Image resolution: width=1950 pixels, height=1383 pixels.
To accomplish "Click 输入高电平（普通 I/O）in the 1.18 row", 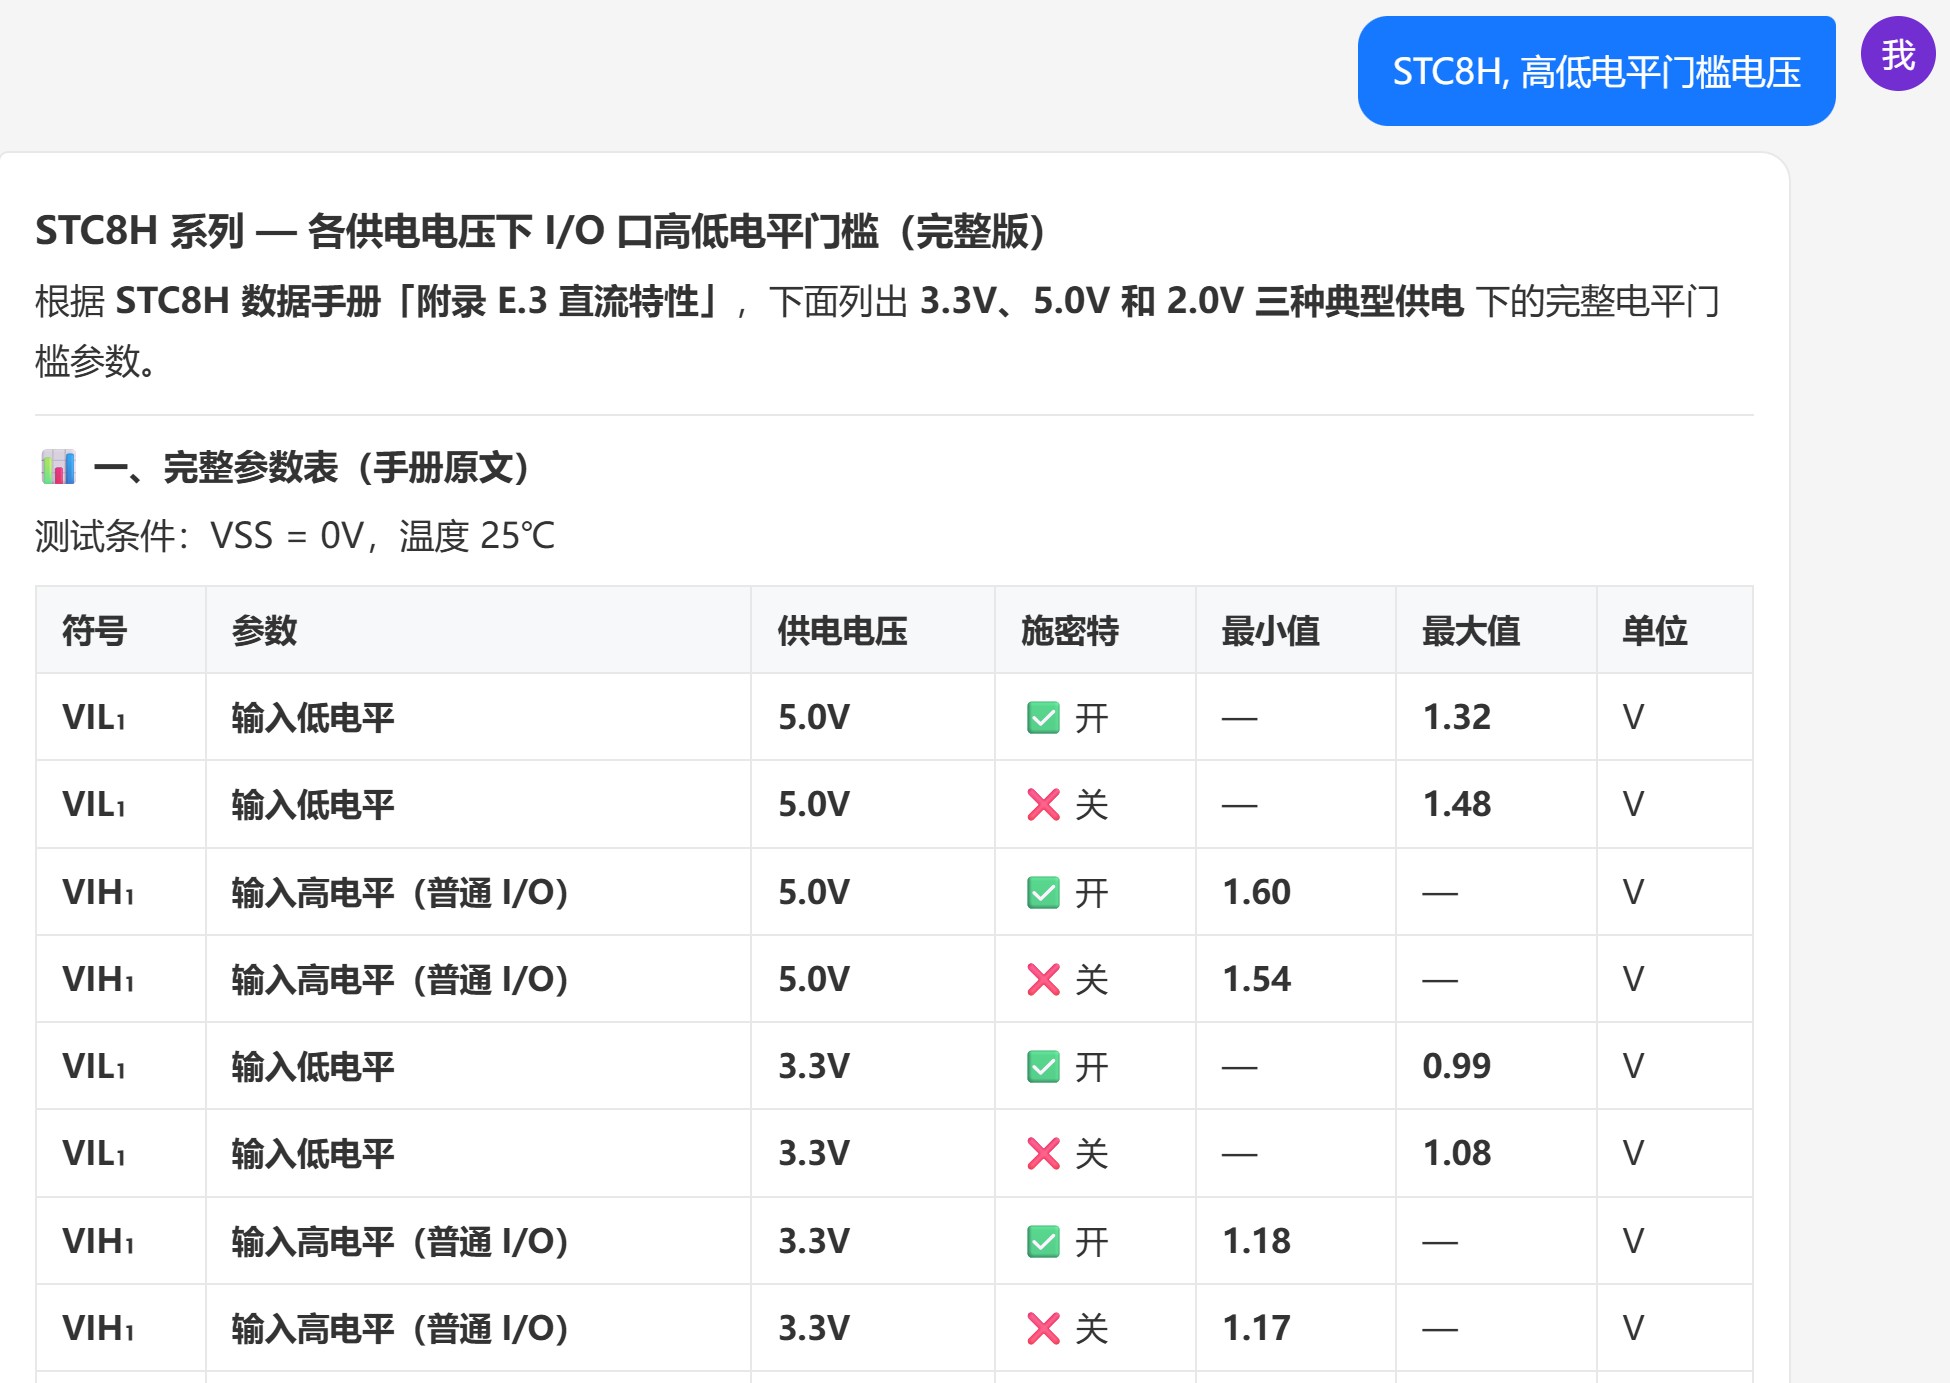I will point(400,1241).
